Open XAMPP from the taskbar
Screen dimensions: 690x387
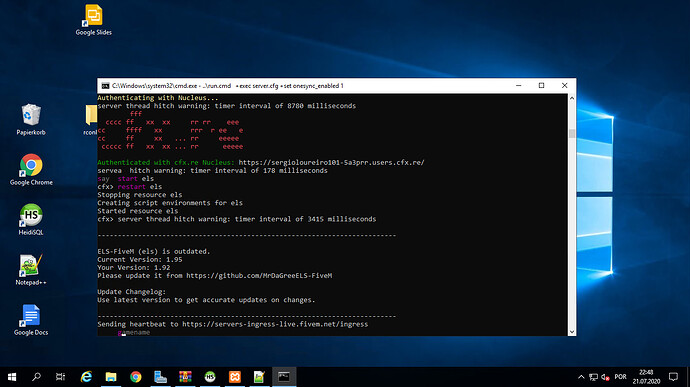235,377
